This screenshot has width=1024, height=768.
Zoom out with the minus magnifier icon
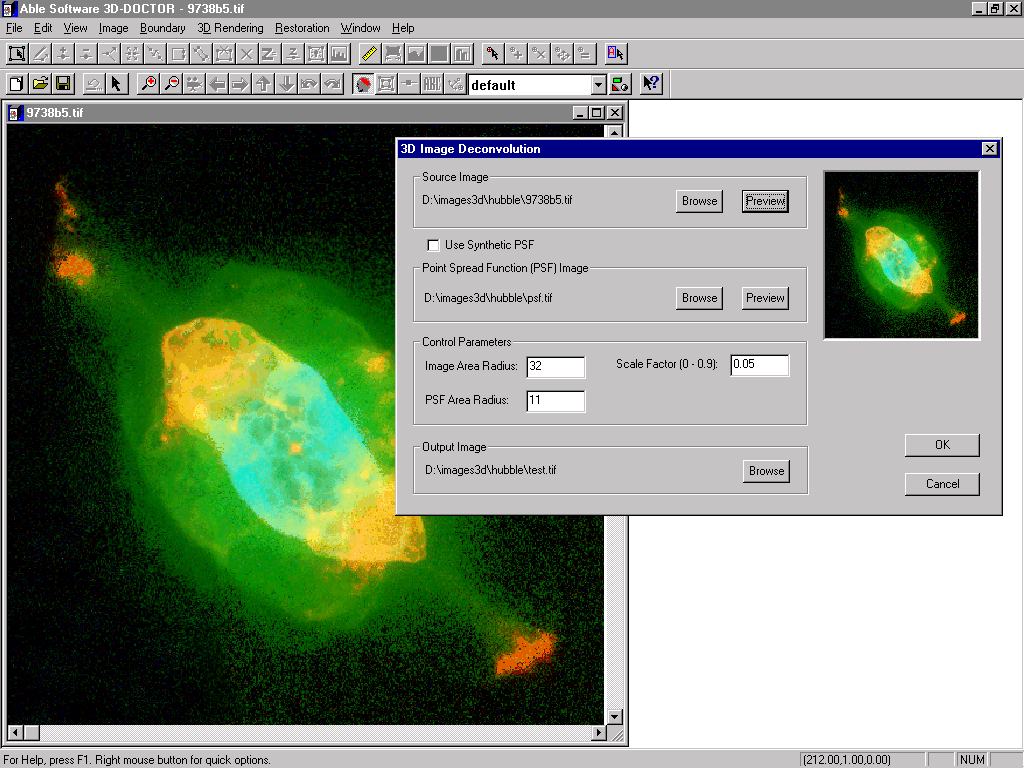(x=172, y=84)
